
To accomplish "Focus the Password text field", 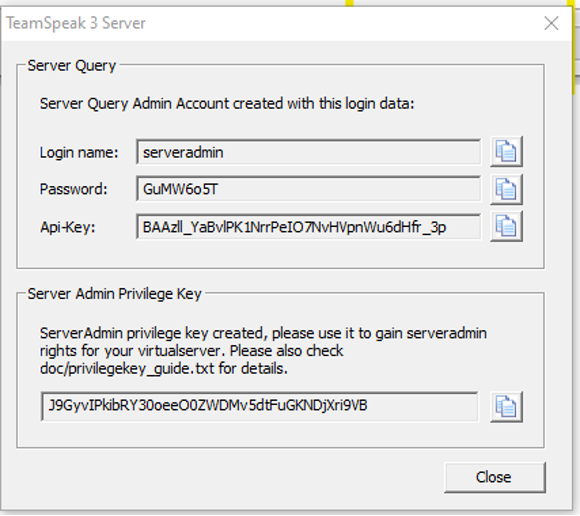I will [308, 189].
